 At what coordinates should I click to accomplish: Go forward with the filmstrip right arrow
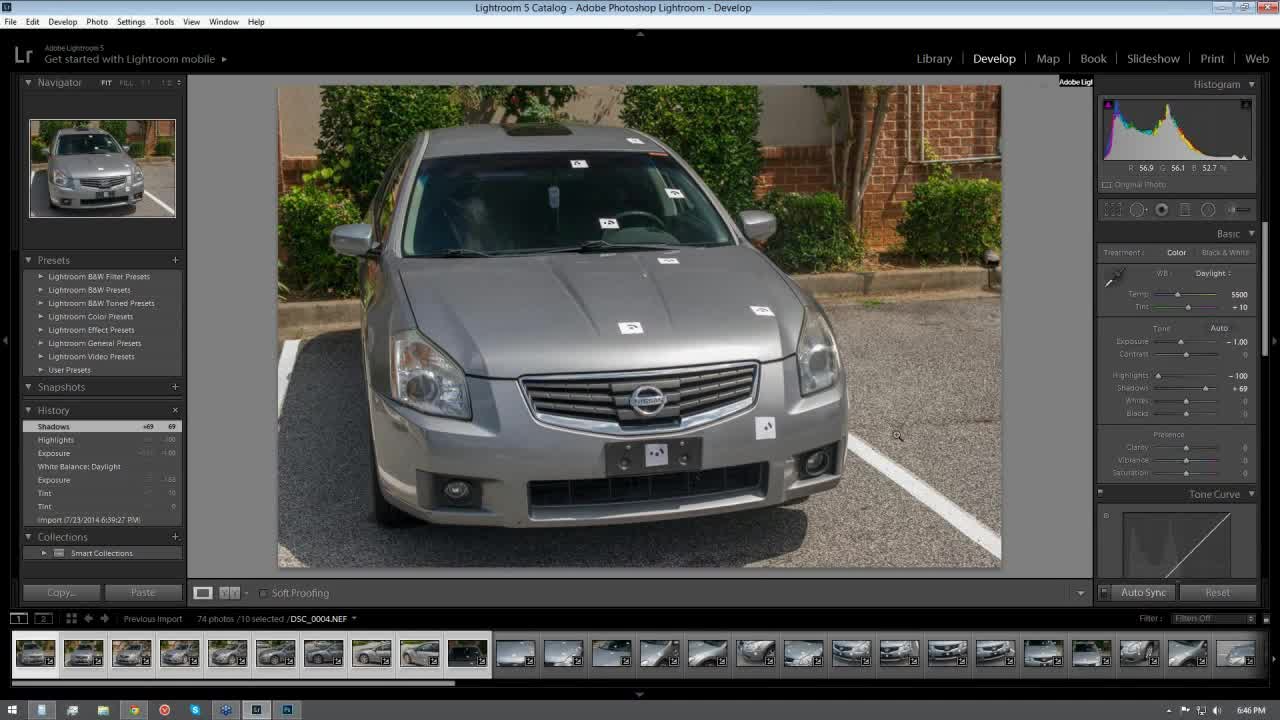104,619
